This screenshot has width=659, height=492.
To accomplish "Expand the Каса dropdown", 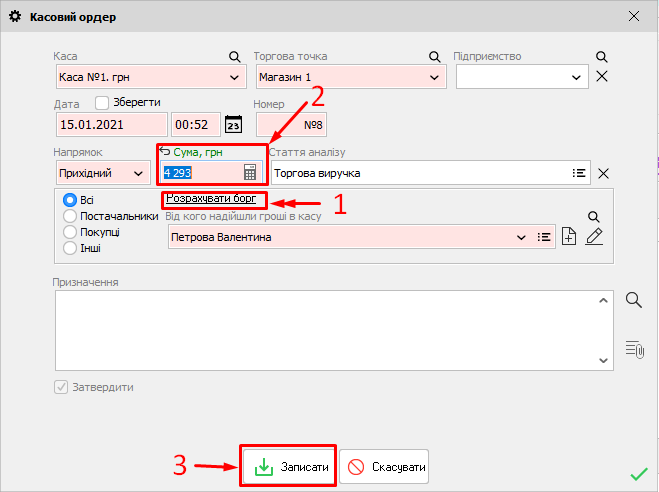I will [x=235, y=77].
